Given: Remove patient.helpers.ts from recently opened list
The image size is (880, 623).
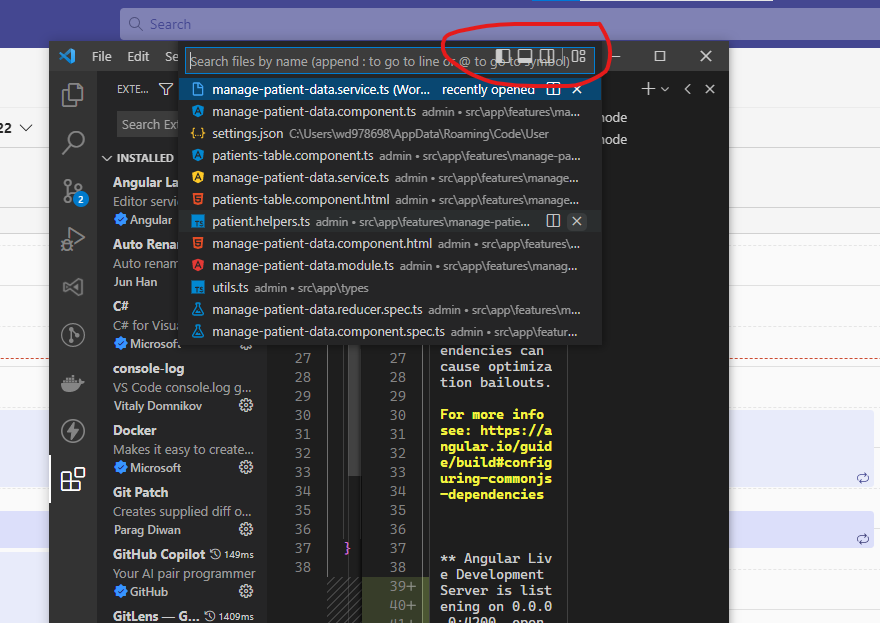Looking at the screenshot, I should point(577,221).
